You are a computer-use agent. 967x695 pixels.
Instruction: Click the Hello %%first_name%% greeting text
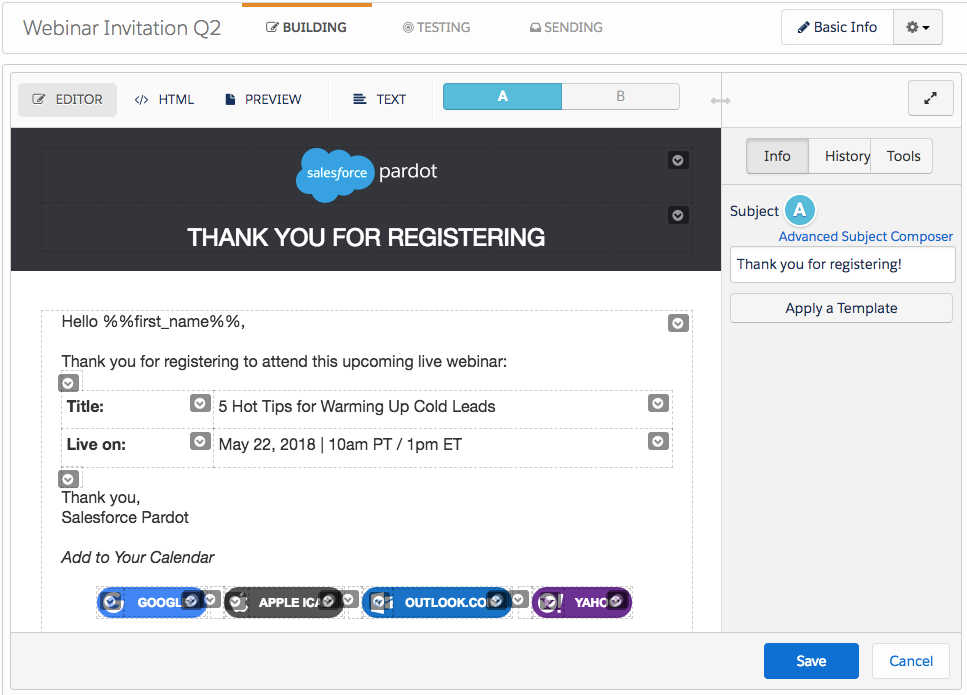pyautogui.click(x=153, y=321)
